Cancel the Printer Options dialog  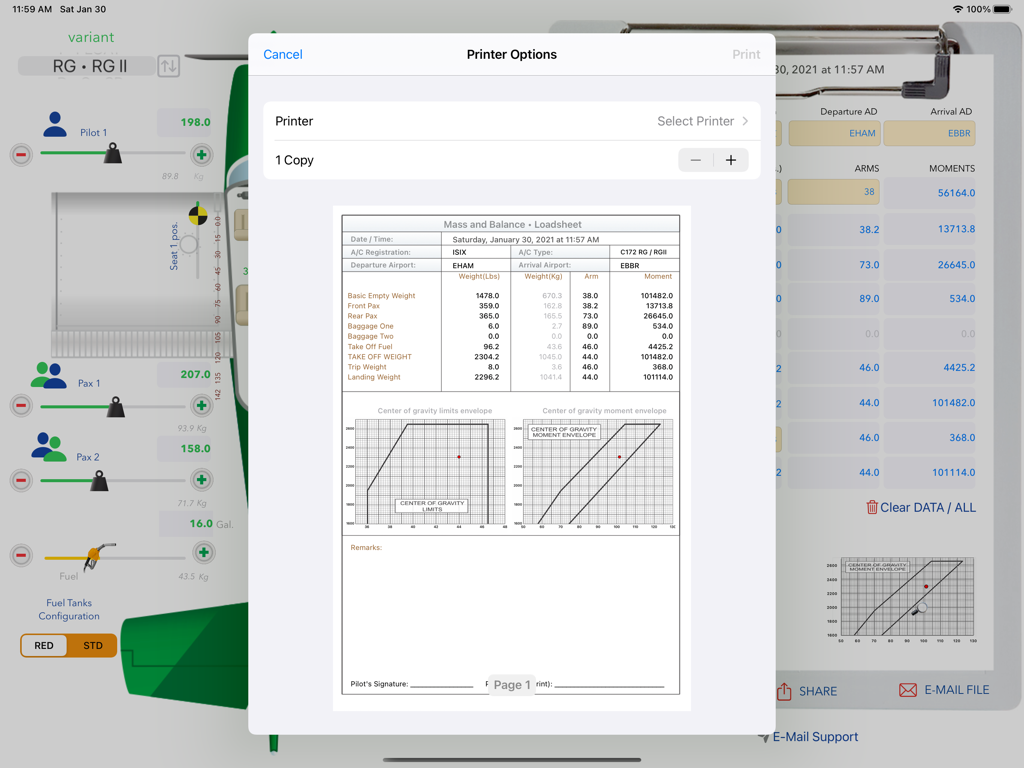point(282,54)
